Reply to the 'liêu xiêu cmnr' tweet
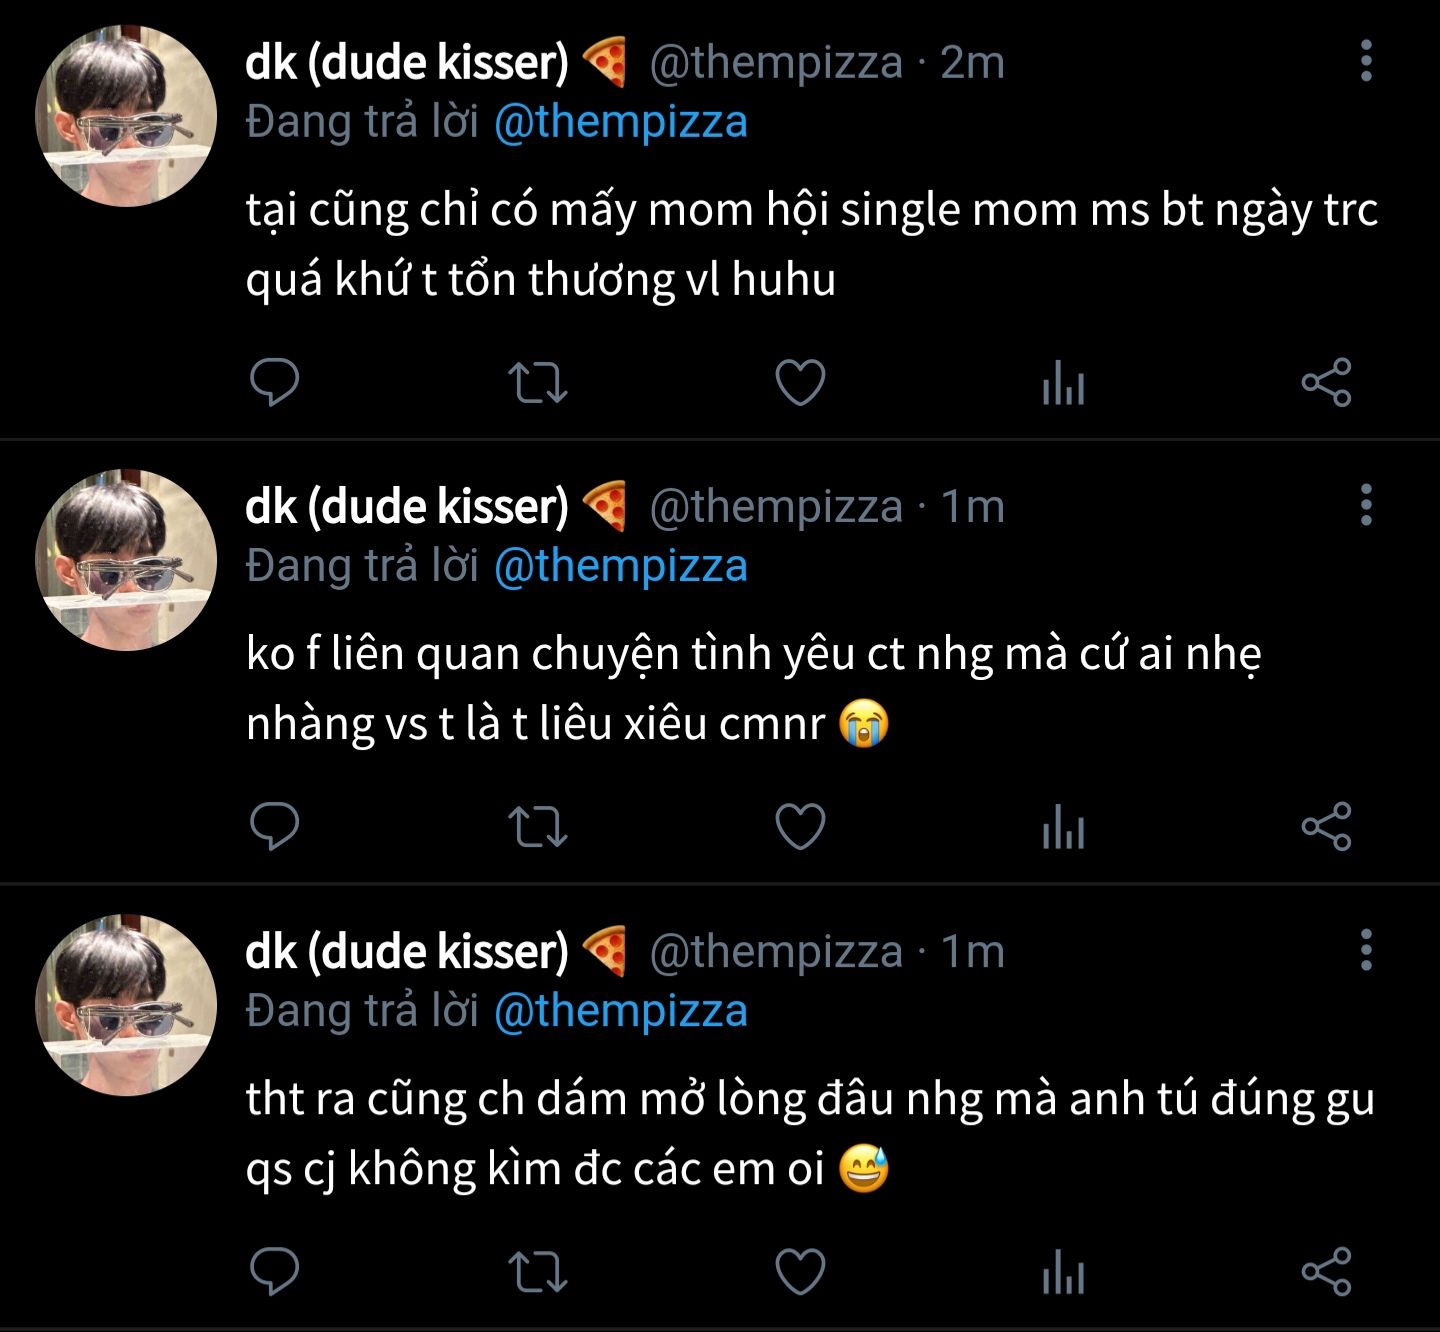Viewport: 1440px width, 1332px height. [x=274, y=826]
